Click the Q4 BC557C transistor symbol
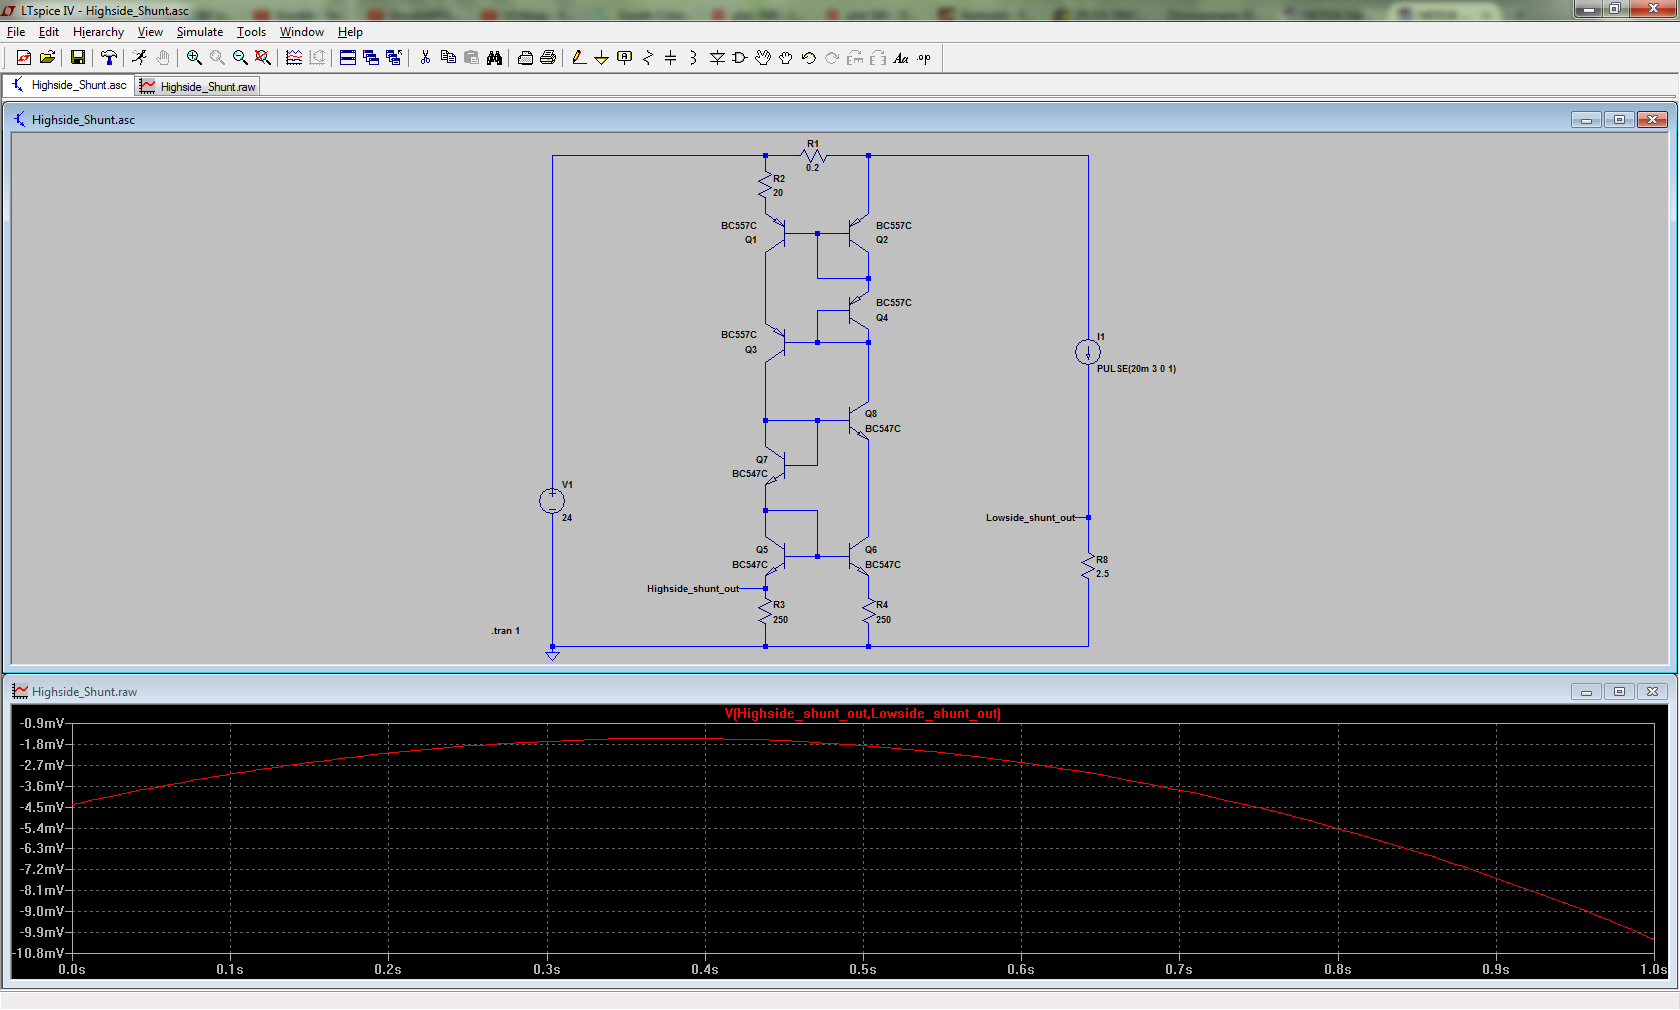The image size is (1680, 1010). (858, 310)
